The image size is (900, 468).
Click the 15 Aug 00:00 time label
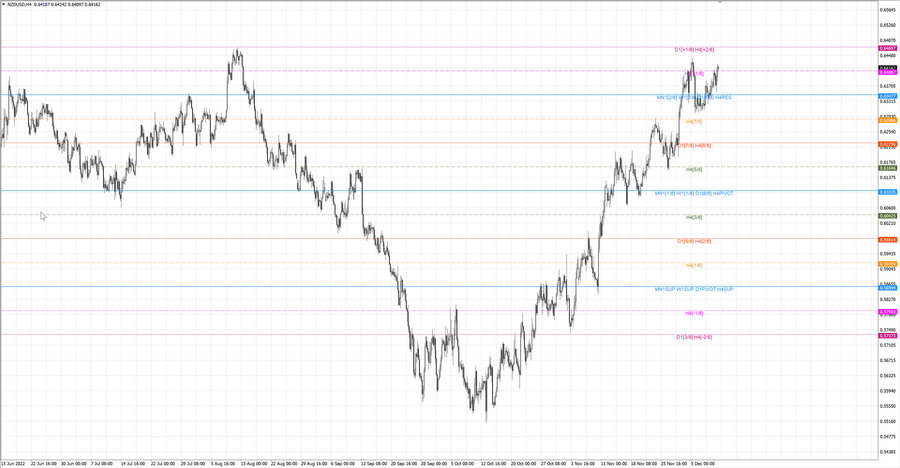(x=254, y=463)
